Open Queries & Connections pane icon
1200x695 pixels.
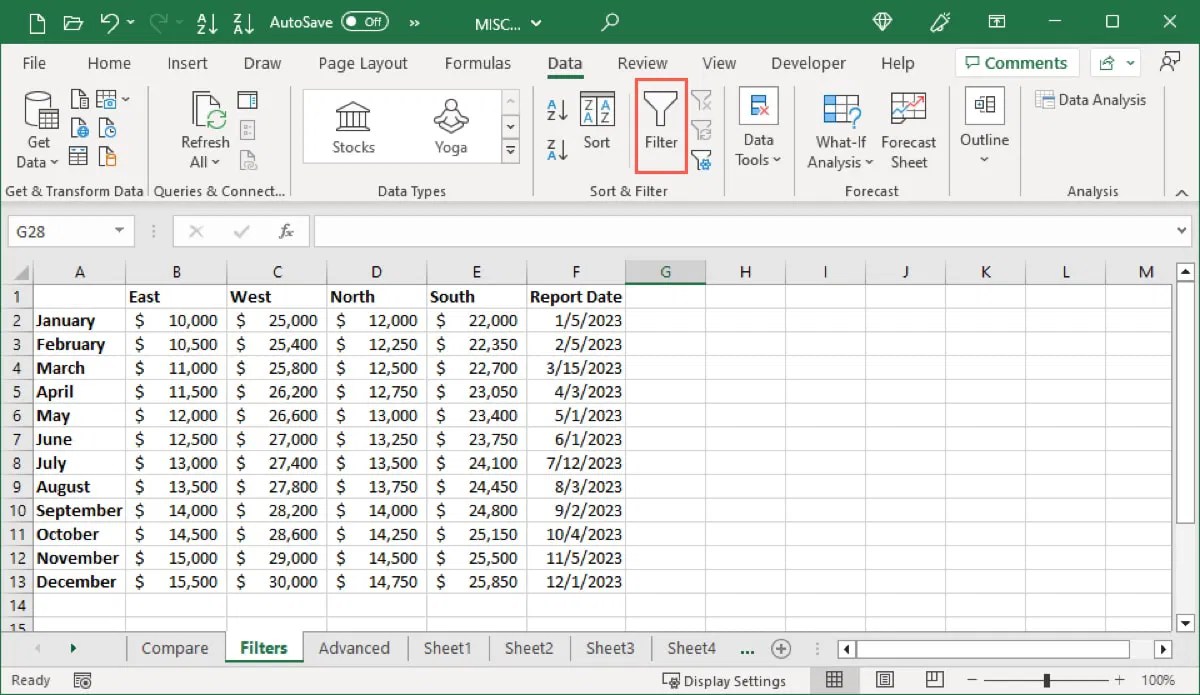pyautogui.click(x=247, y=99)
